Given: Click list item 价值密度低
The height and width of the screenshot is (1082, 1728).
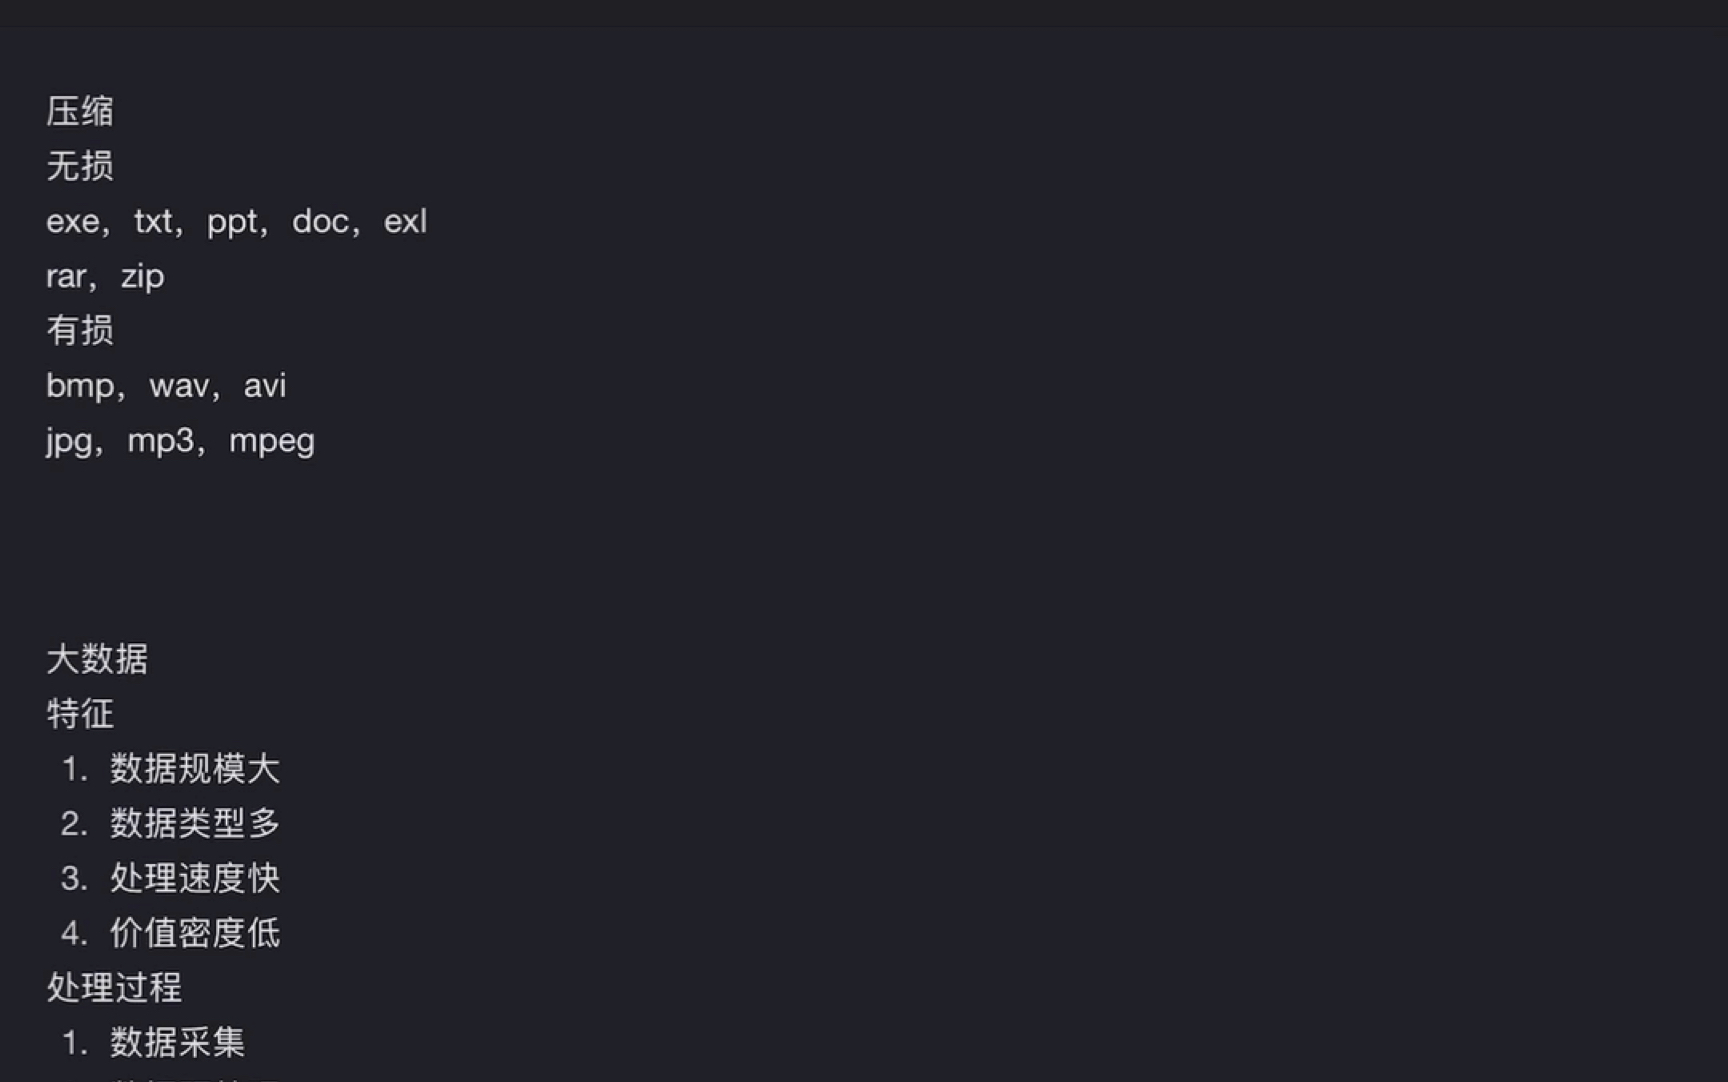Looking at the screenshot, I should point(194,933).
